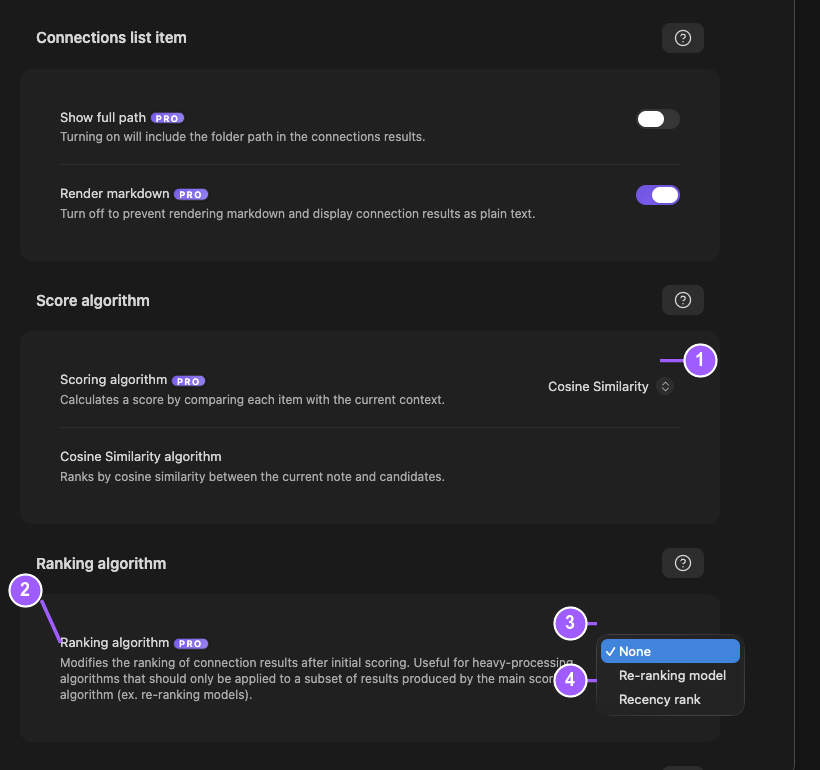The image size is (820, 770).
Task: Click the PRO badge beside Ranking algorithm
Action: (191, 644)
